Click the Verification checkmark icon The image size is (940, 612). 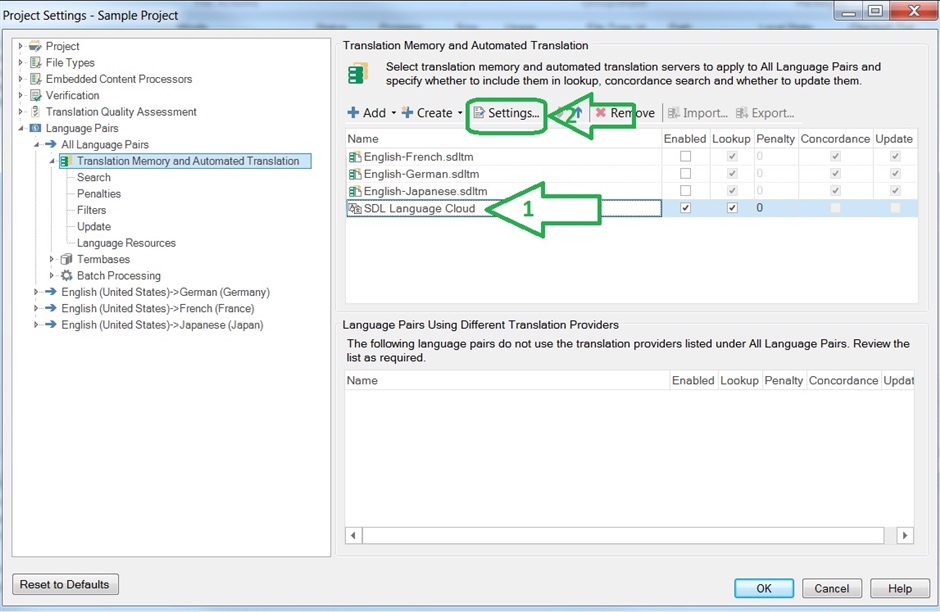[x=36, y=96]
